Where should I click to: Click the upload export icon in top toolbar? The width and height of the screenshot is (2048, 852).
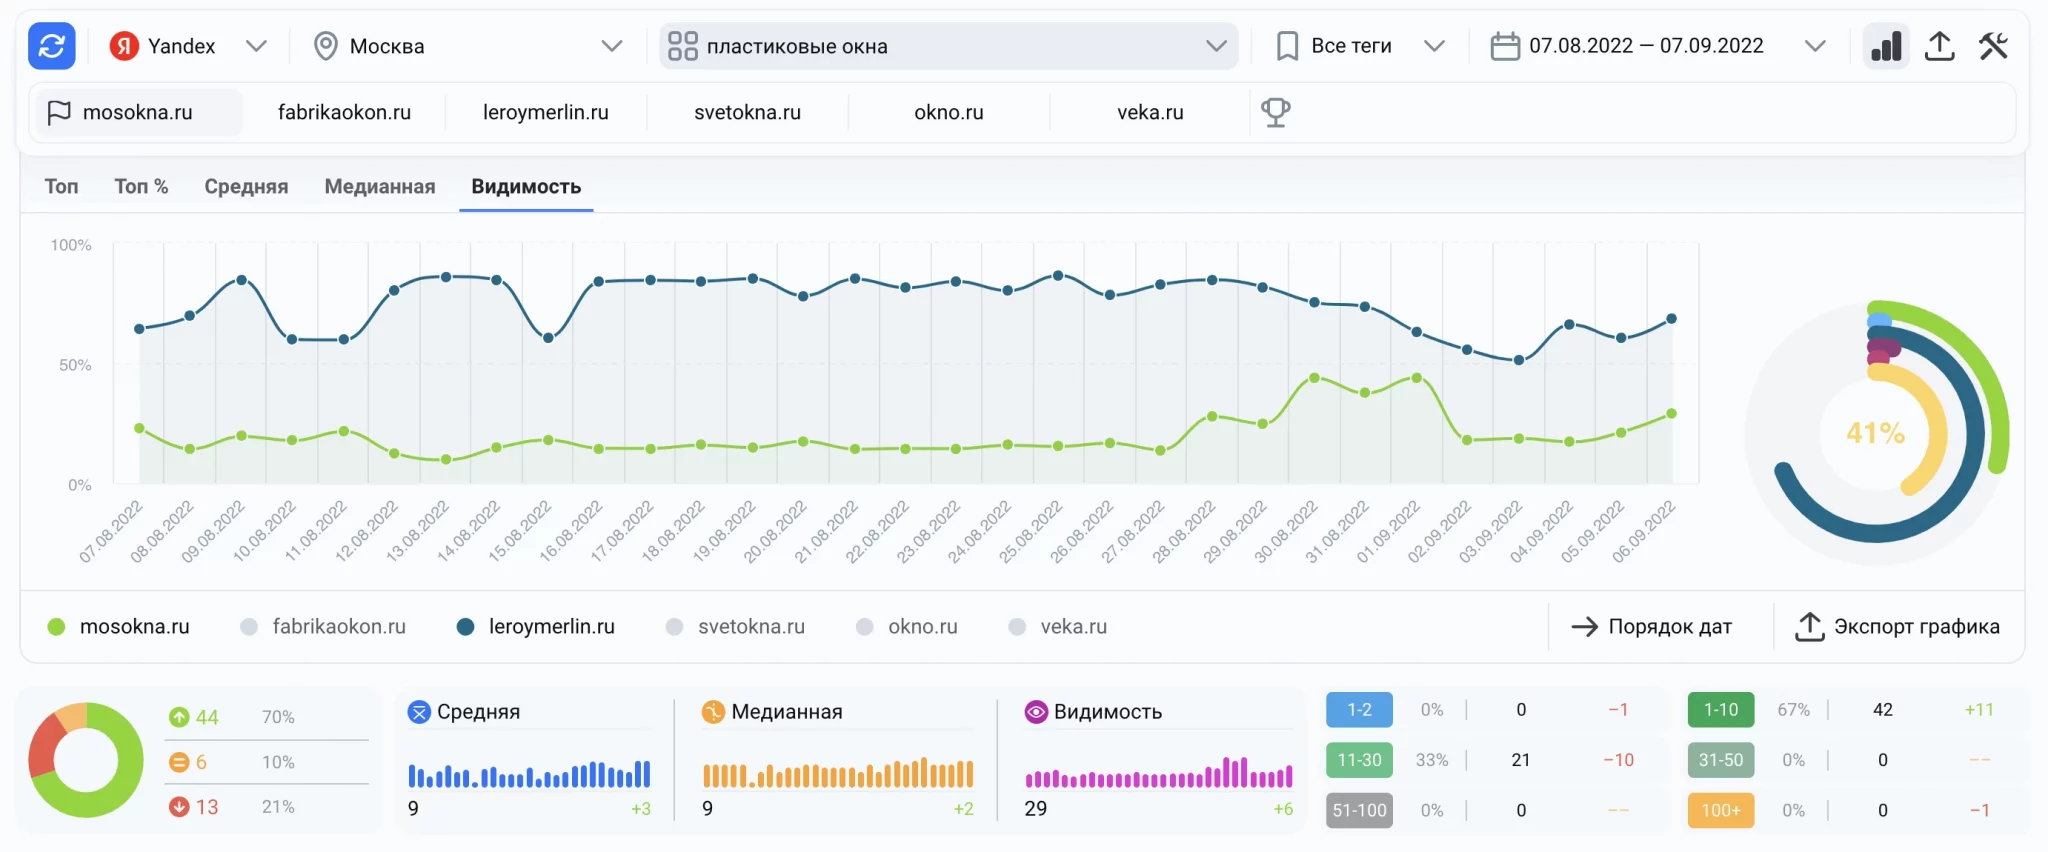[x=1939, y=46]
